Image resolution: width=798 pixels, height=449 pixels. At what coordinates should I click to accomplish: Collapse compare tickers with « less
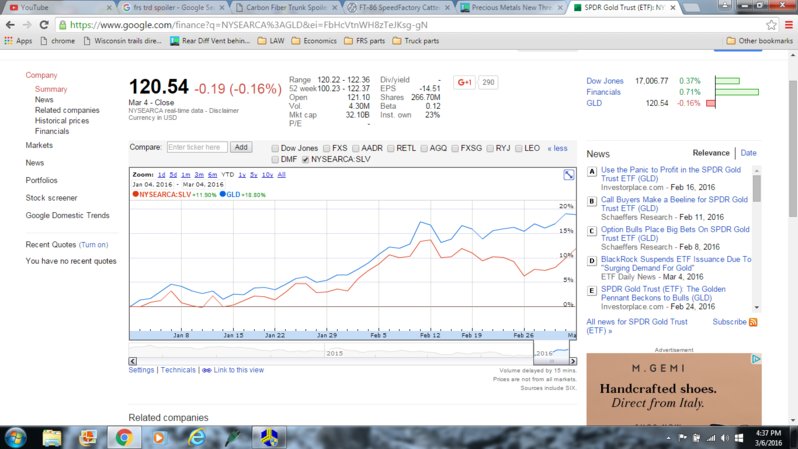point(557,148)
